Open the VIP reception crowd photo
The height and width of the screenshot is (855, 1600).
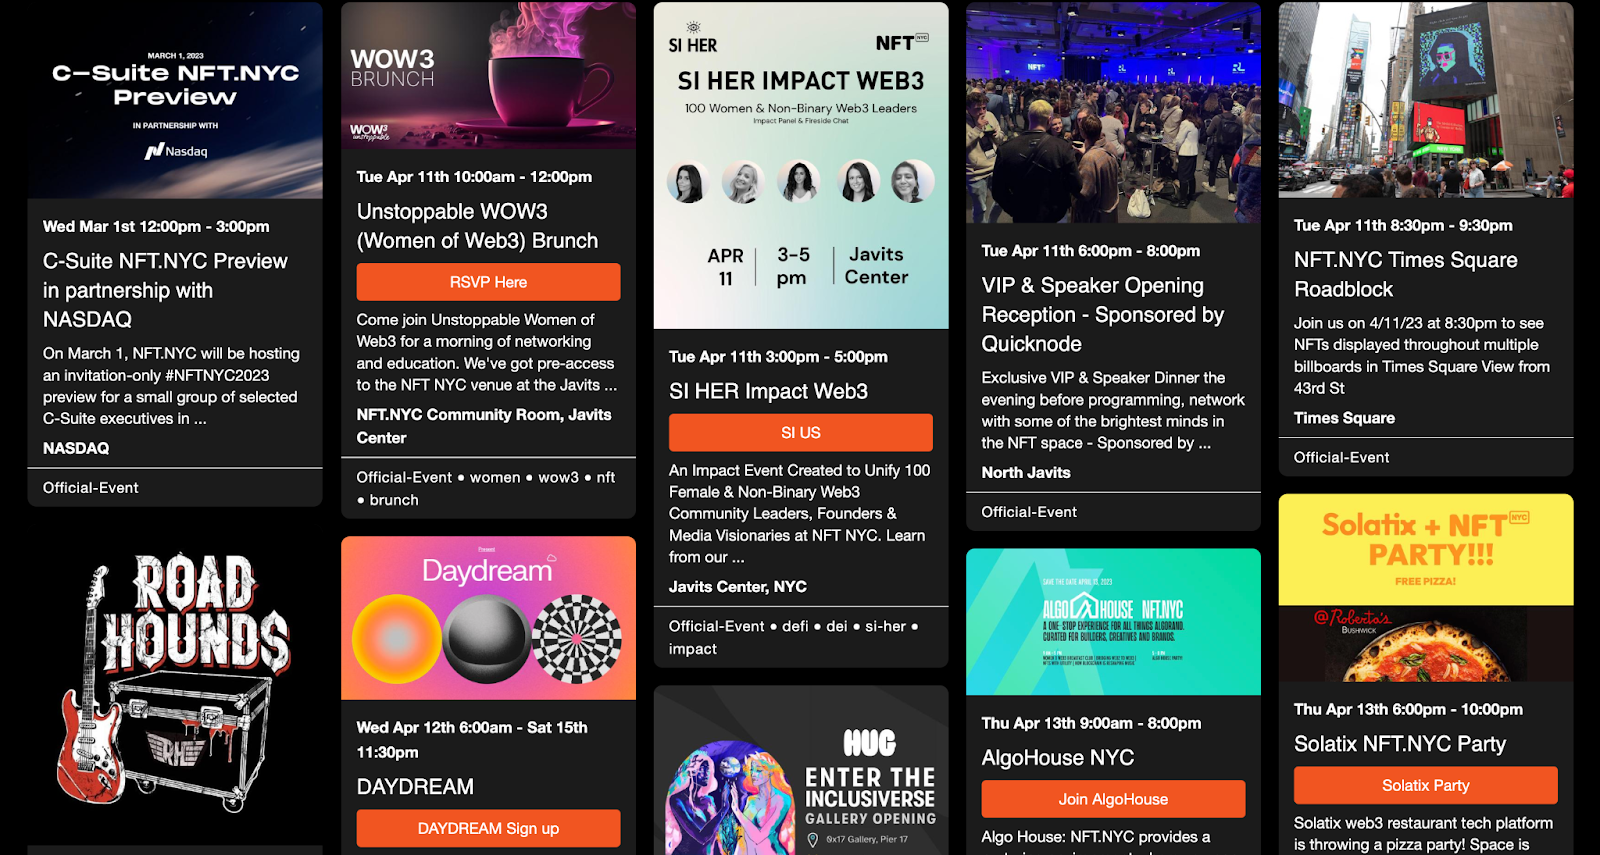click(x=1113, y=112)
